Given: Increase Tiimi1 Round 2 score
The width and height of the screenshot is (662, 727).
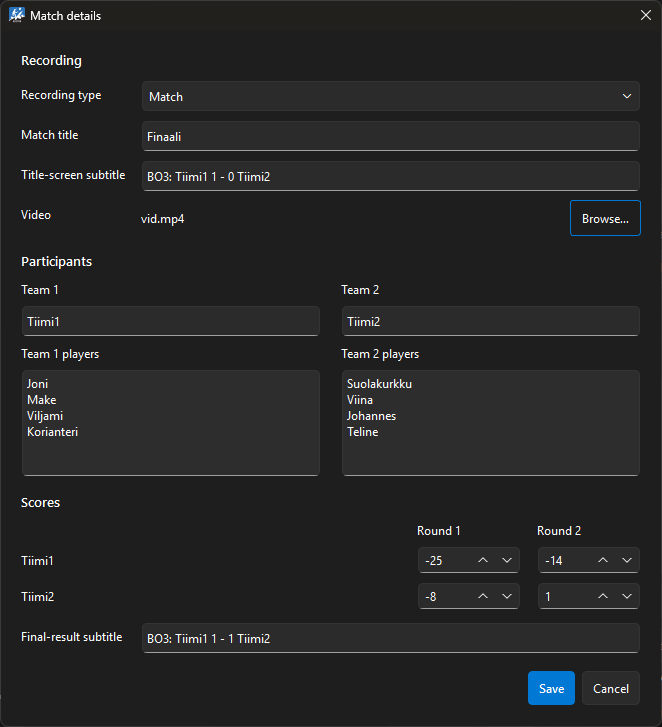Looking at the screenshot, I should coord(603,560).
